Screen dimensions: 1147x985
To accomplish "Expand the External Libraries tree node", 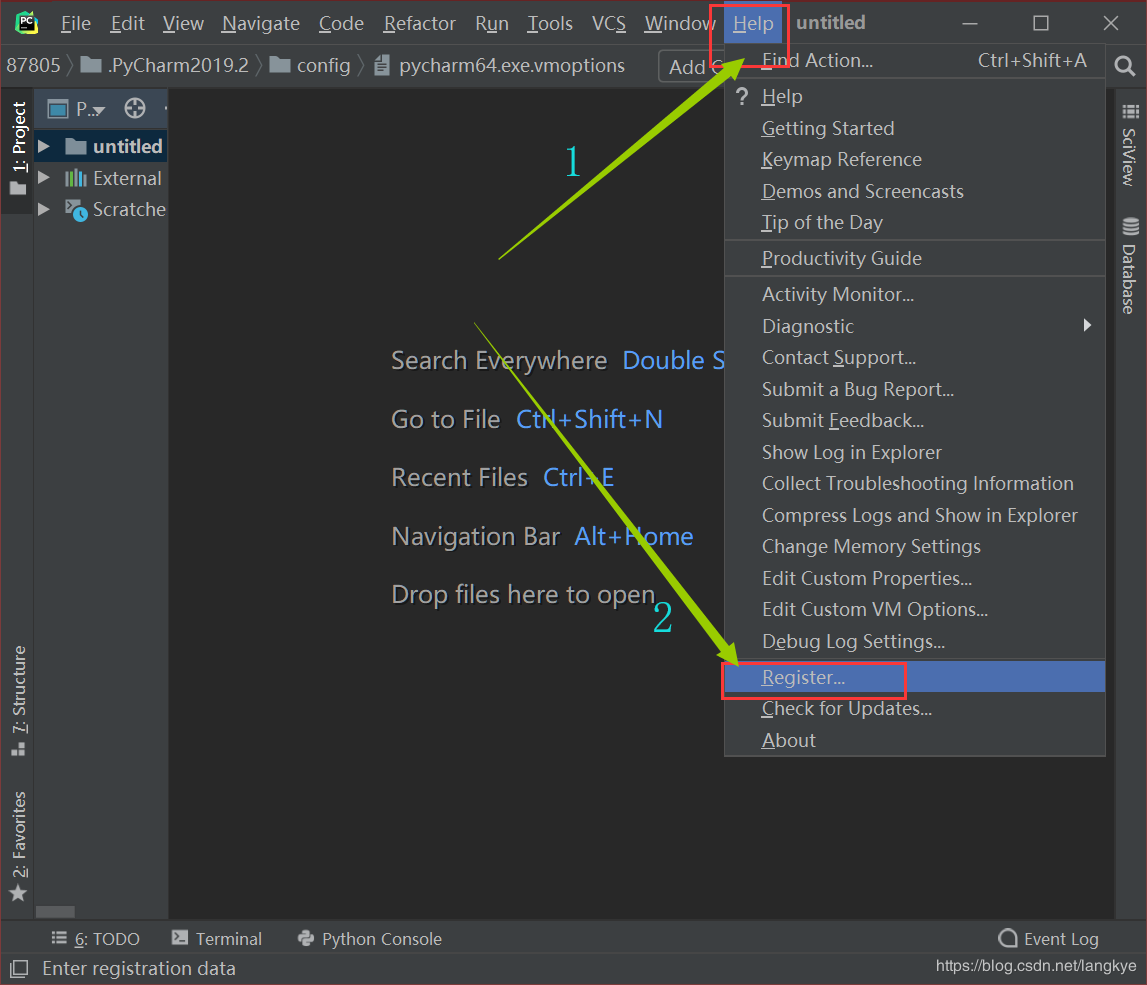I will [44, 178].
